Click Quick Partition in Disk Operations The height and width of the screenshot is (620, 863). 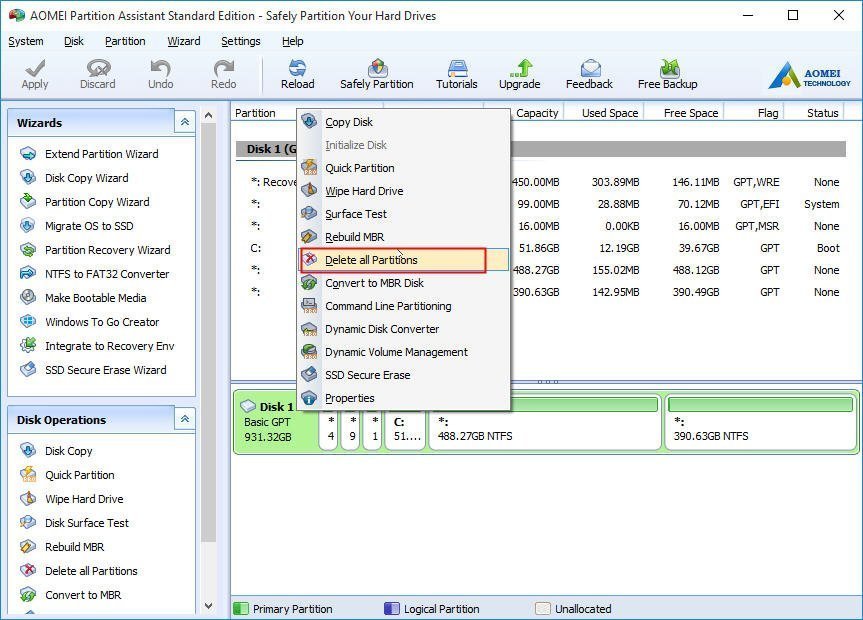[67, 475]
